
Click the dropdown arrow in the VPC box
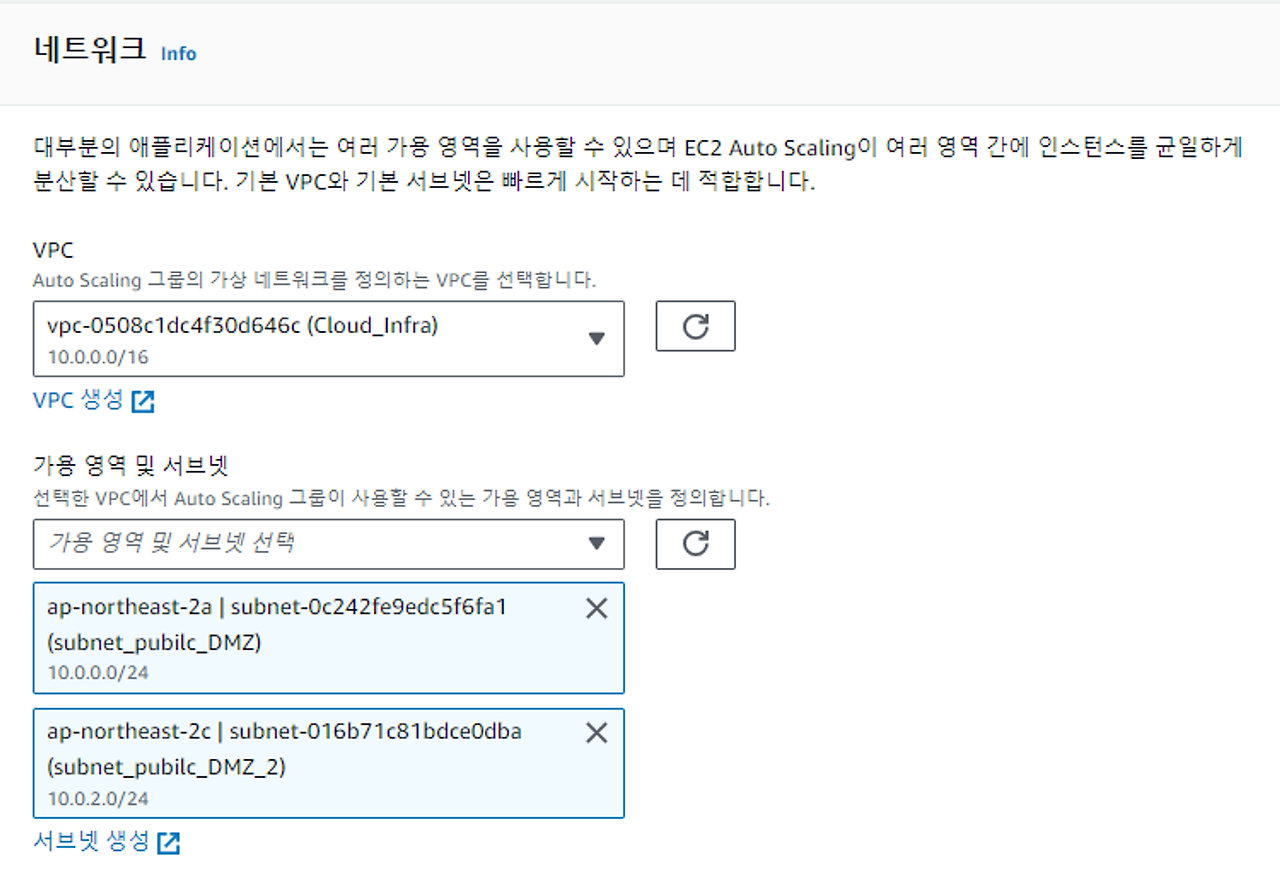click(597, 339)
